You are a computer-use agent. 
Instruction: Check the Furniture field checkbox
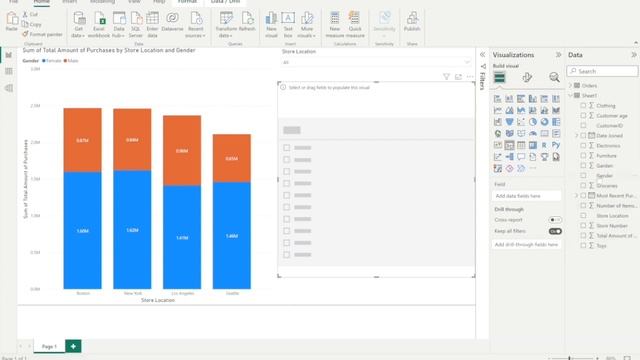[x=583, y=156]
